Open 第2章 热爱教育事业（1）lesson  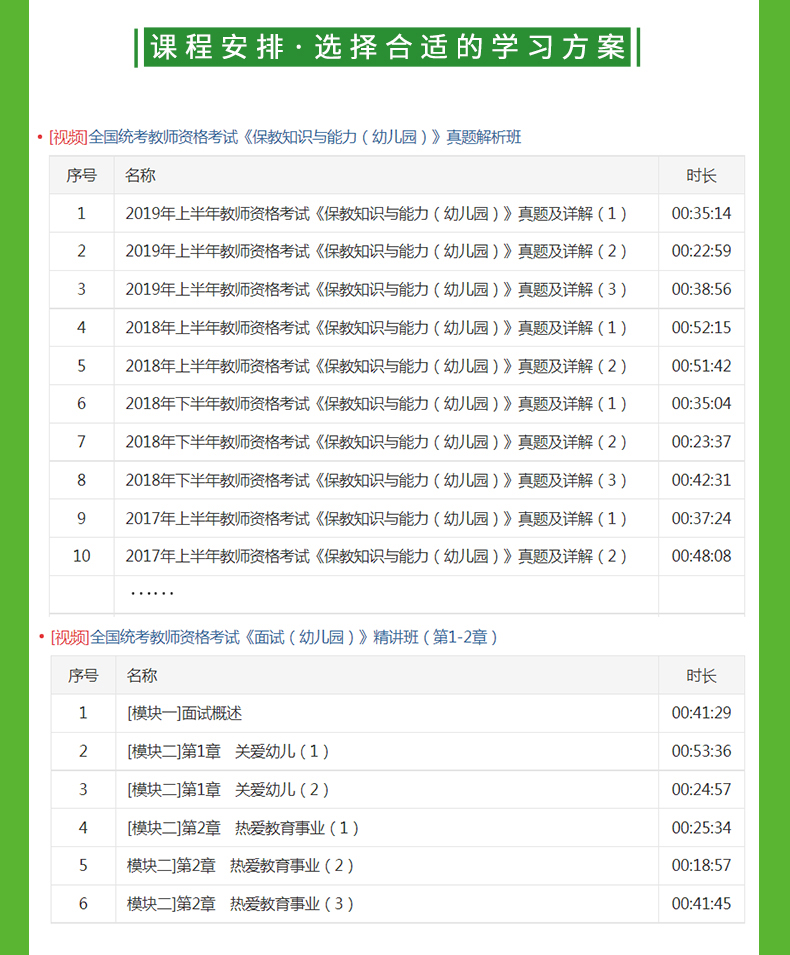click(x=243, y=828)
